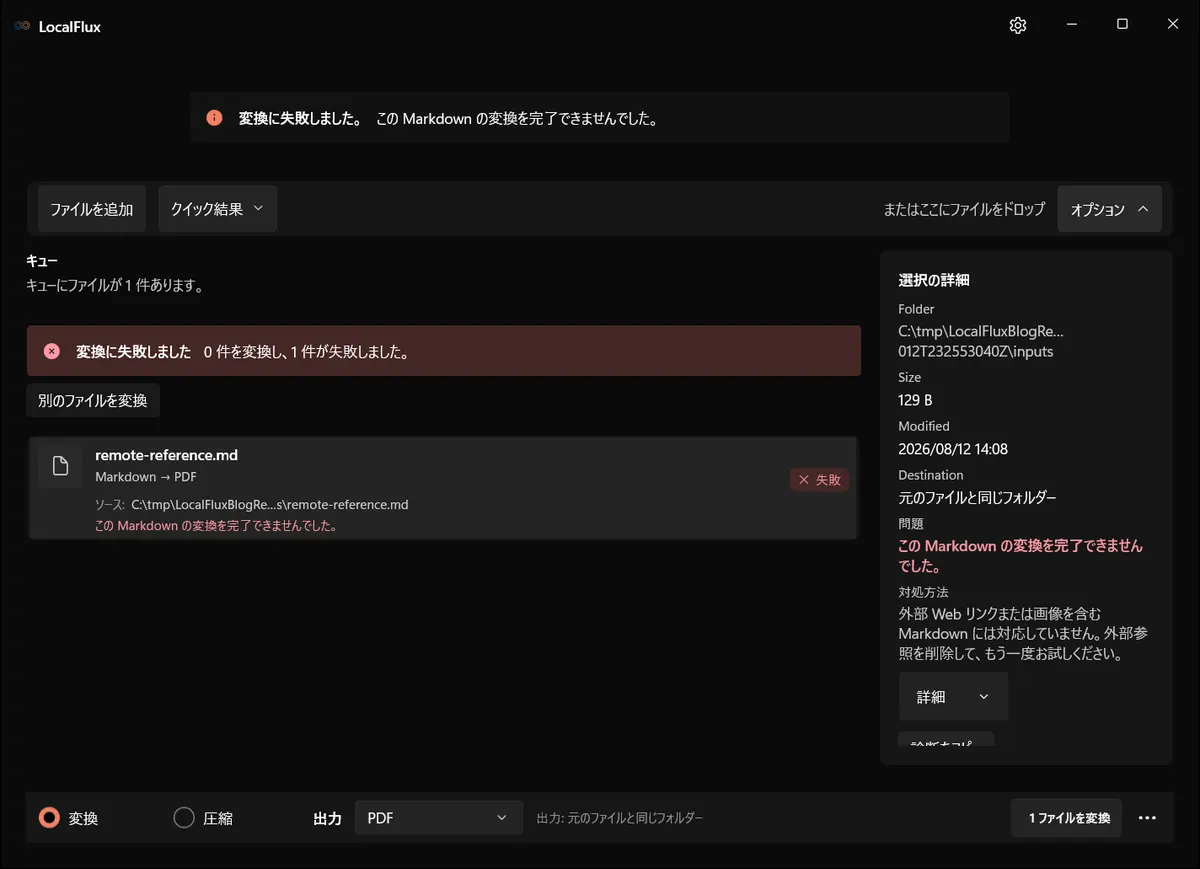Click またはここにファイルをドロップ drop area text

[x=964, y=209]
